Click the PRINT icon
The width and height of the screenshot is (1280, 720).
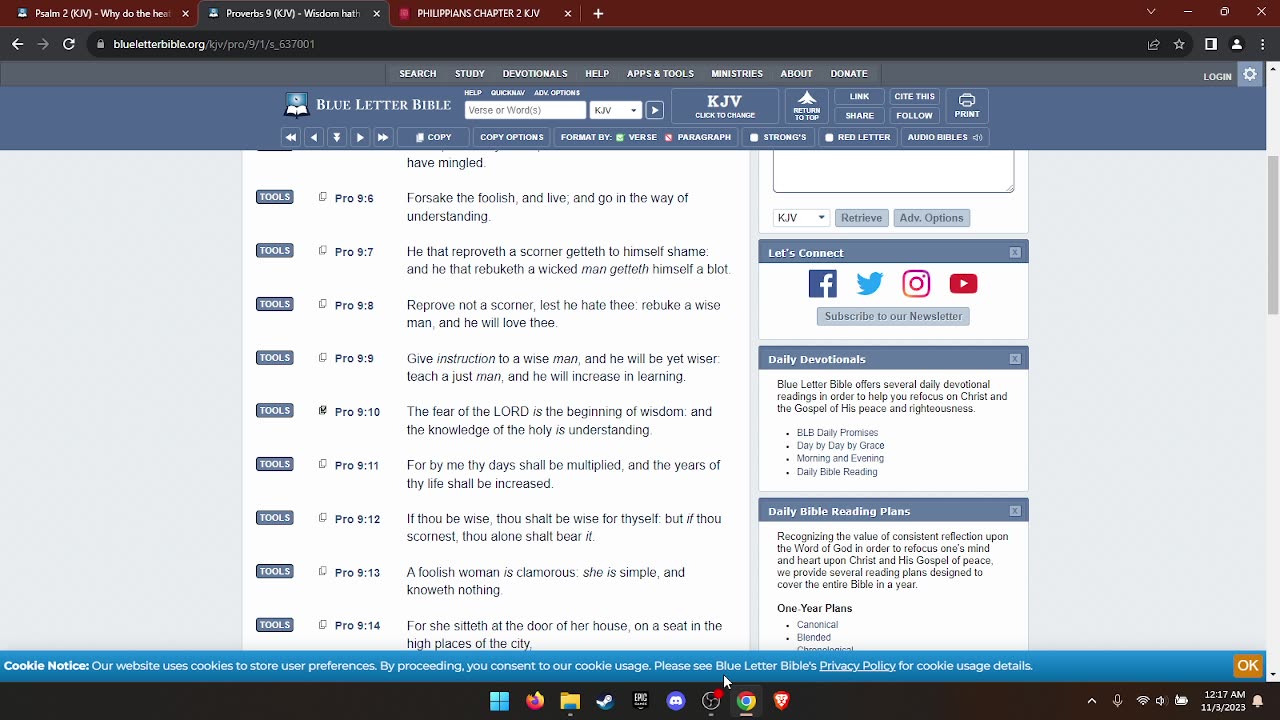pos(967,106)
